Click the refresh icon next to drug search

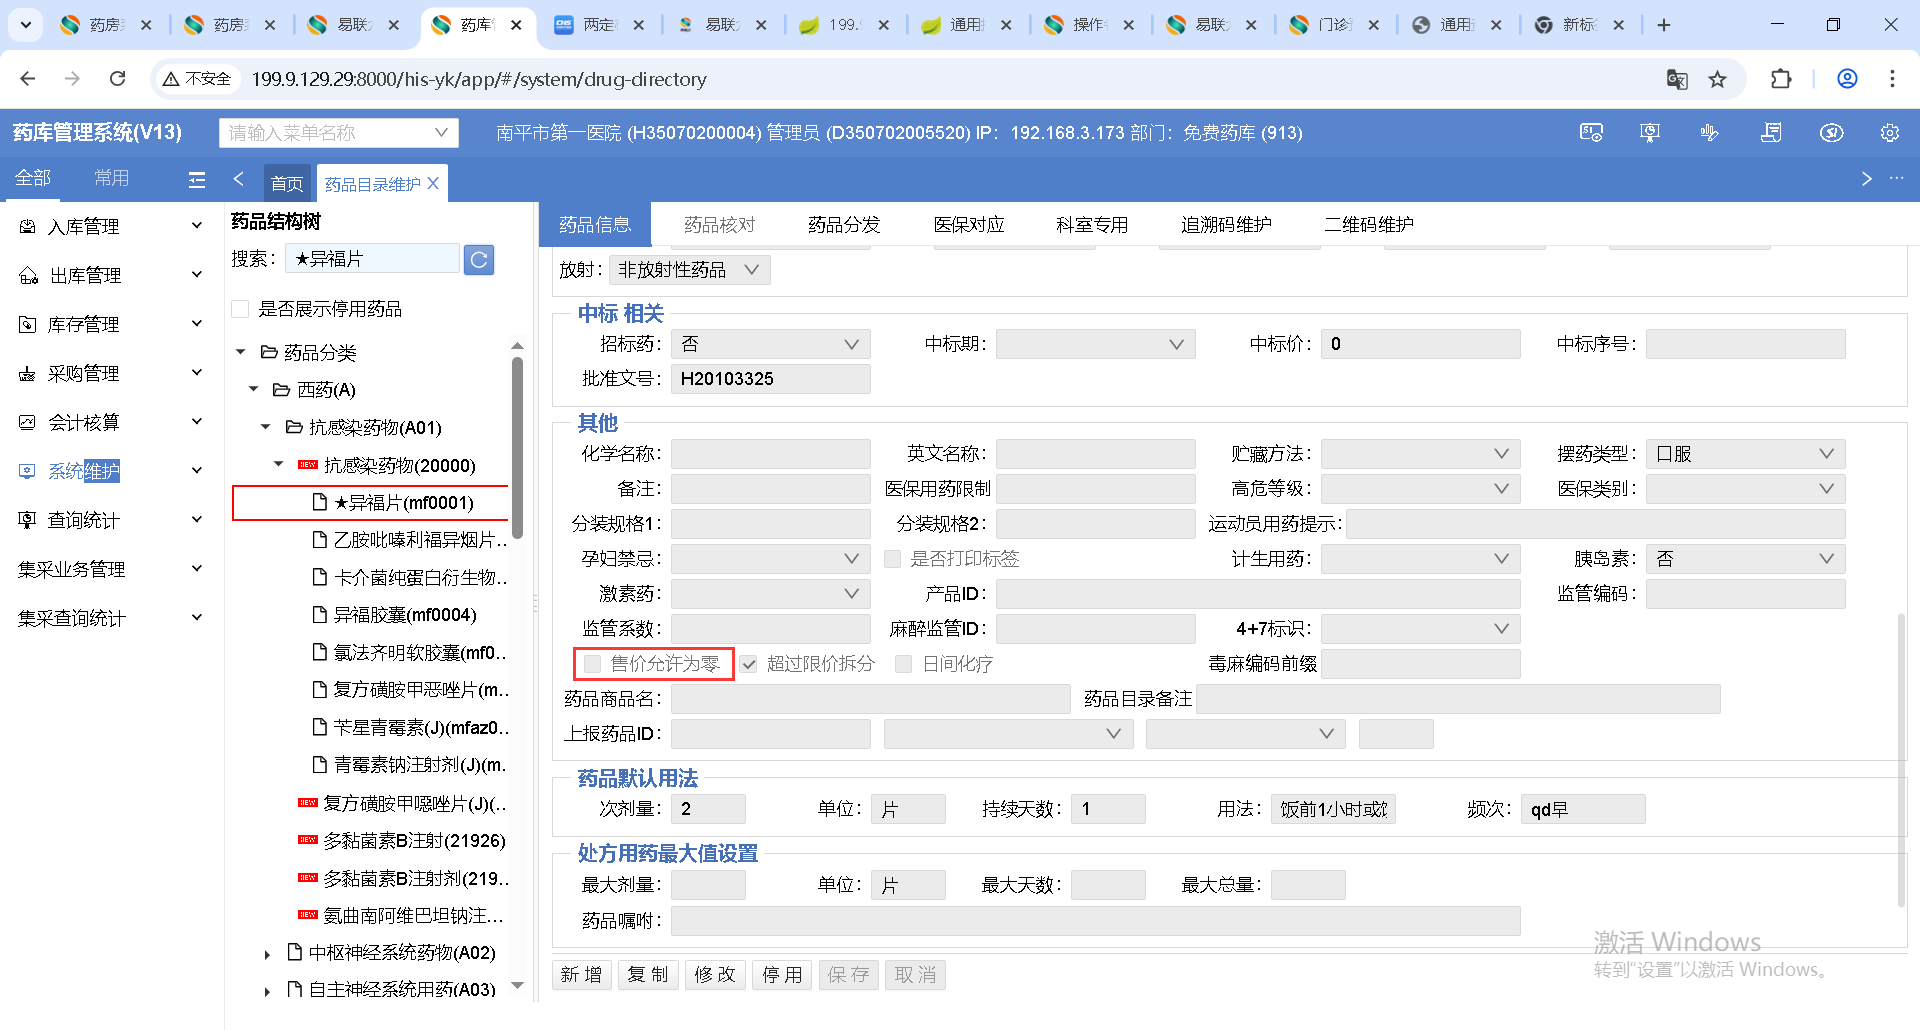[479, 260]
